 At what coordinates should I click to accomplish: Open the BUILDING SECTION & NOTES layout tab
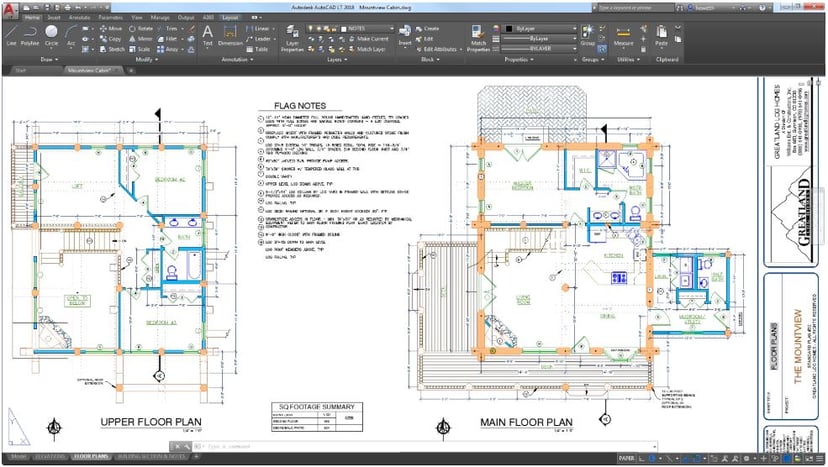tap(151, 456)
